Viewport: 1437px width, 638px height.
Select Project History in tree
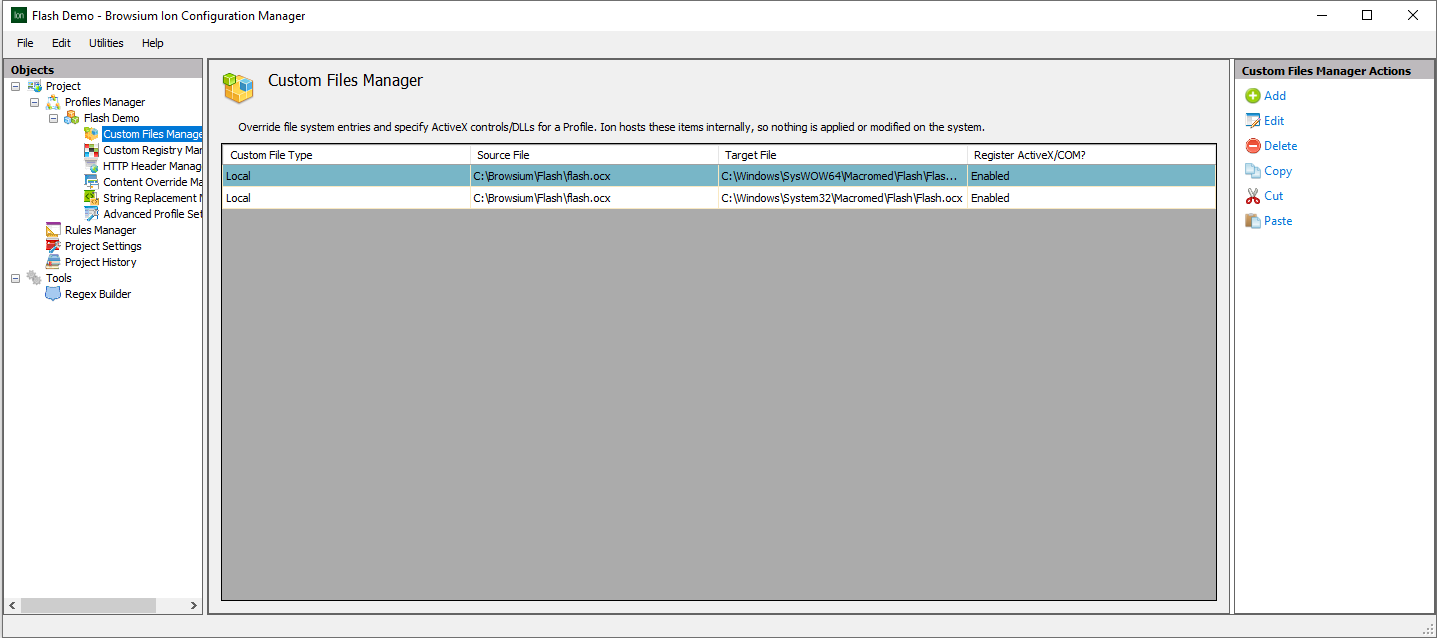pos(100,262)
